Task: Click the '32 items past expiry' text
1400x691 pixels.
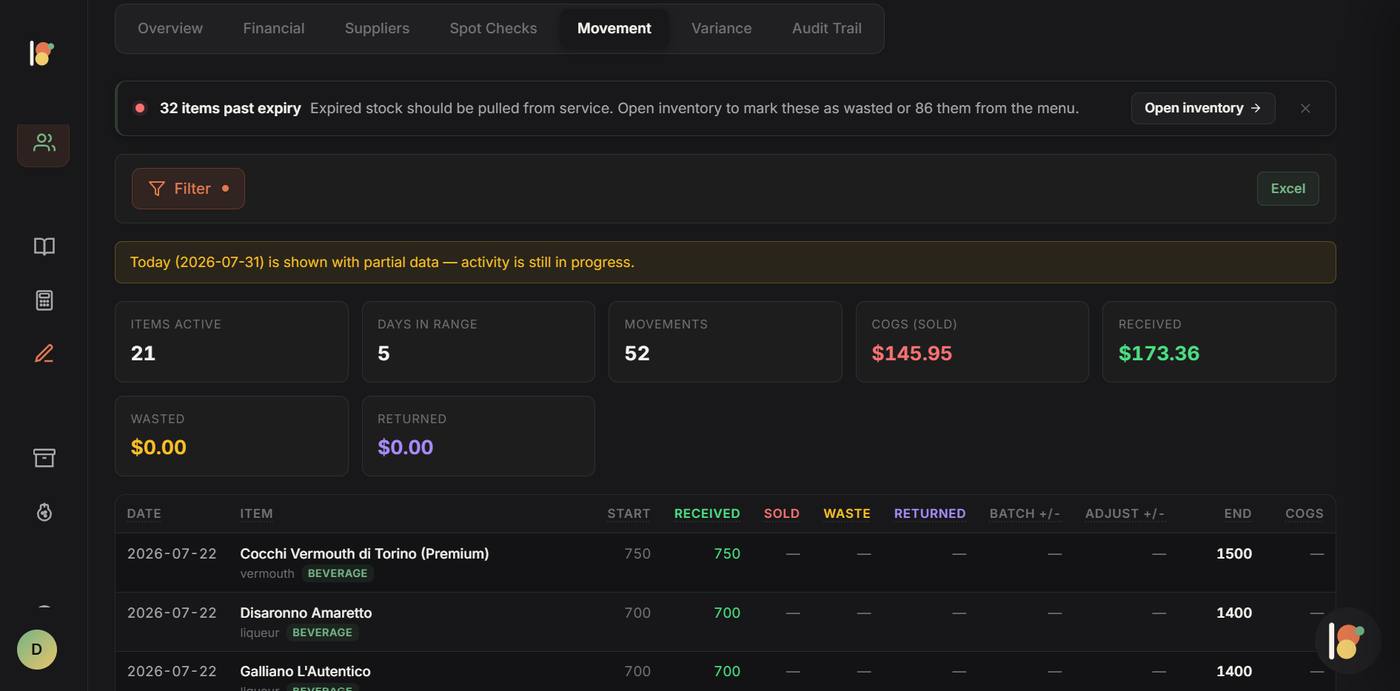Action: pyautogui.click(x=230, y=108)
